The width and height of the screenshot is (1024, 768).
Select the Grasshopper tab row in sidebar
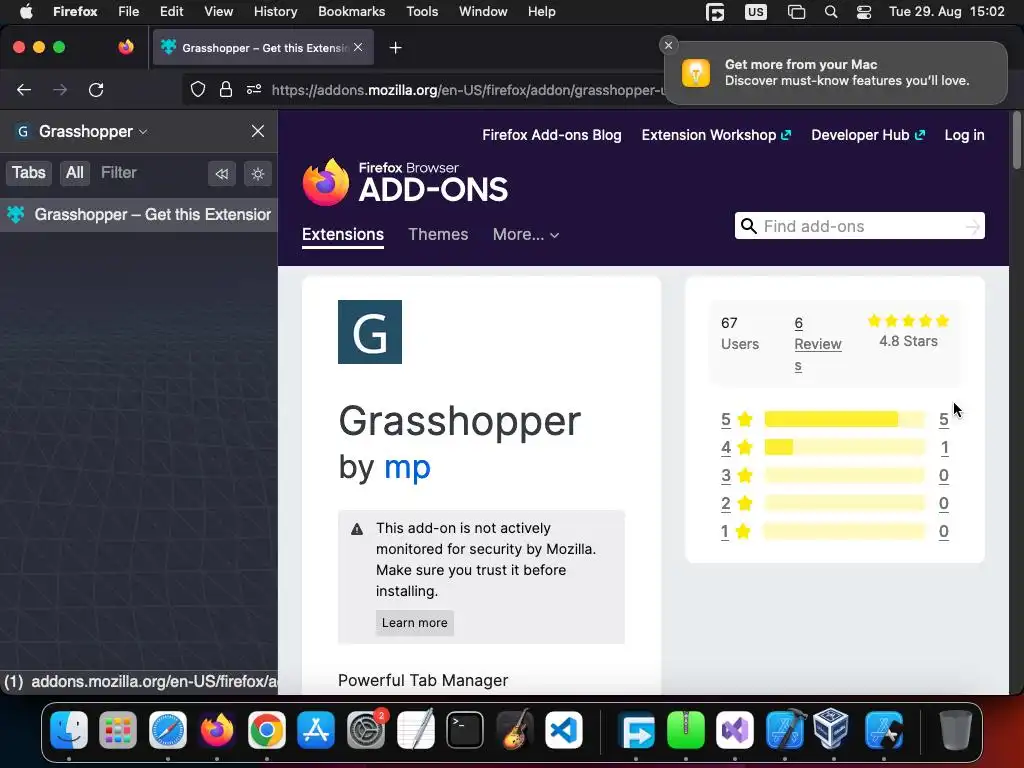pos(138,214)
